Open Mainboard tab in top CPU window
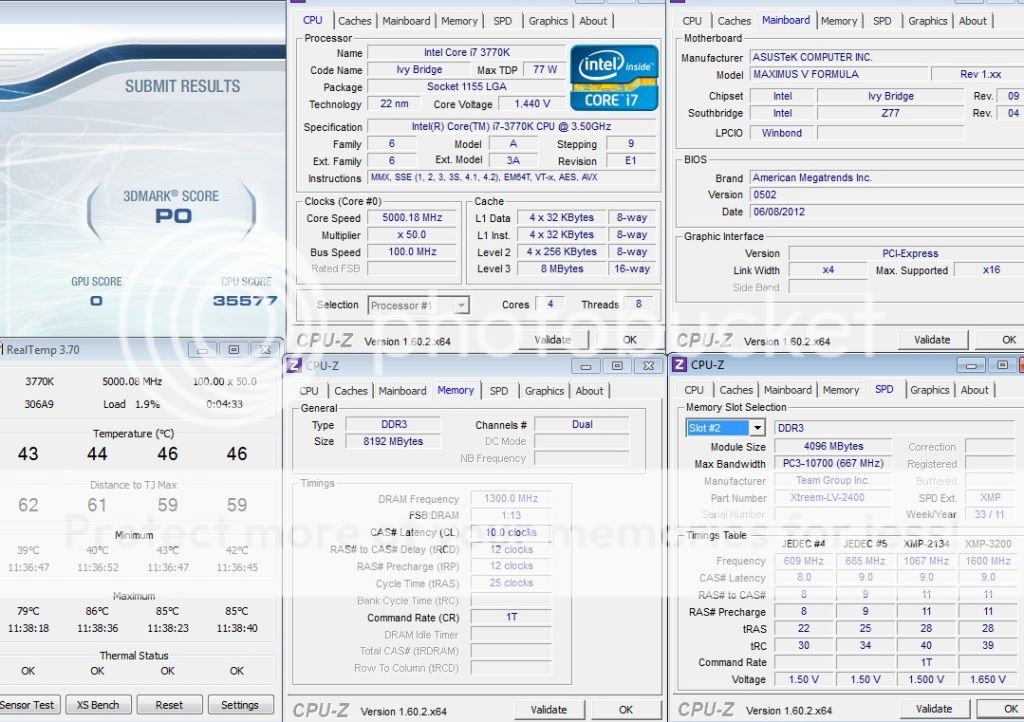 (x=406, y=21)
